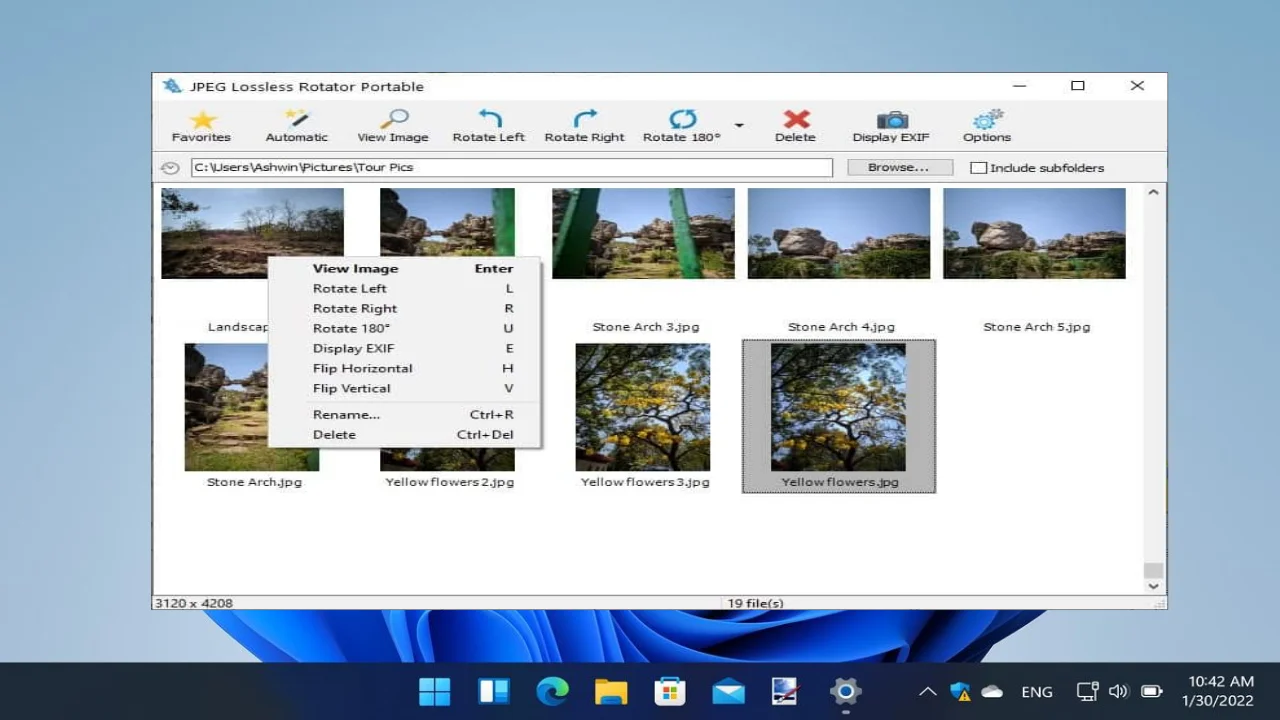The height and width of the screenshot is (720, 1280).
Task: Show hidden system tray icons chevron
Action: [x=927, y=691]
